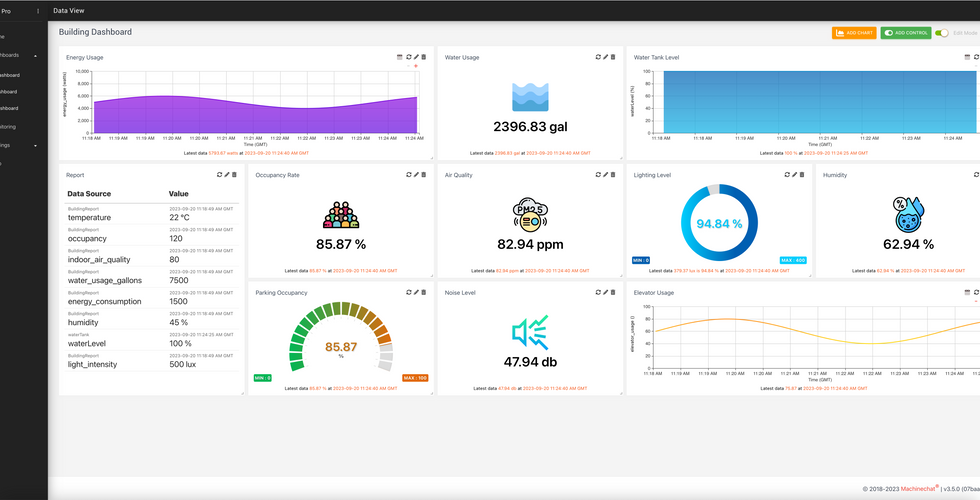Toggle the Edit Mode switch
Screen dimensions: 980x500
point(942,32)
